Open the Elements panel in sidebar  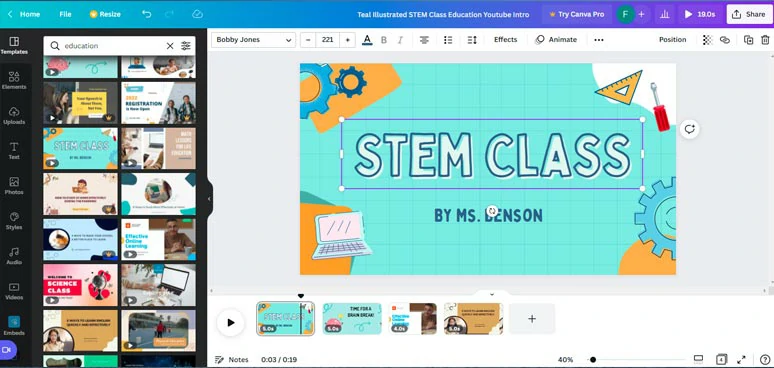[x=14, y=80]
